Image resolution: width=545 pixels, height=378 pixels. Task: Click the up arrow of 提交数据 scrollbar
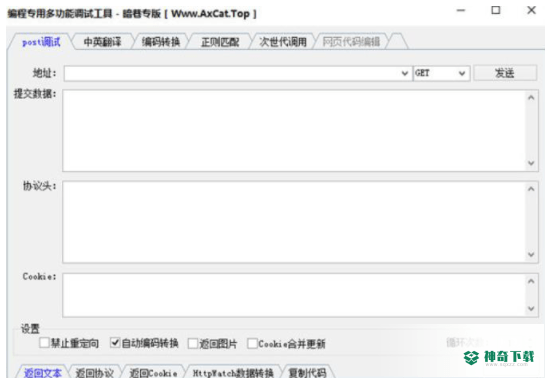(531, 98)
